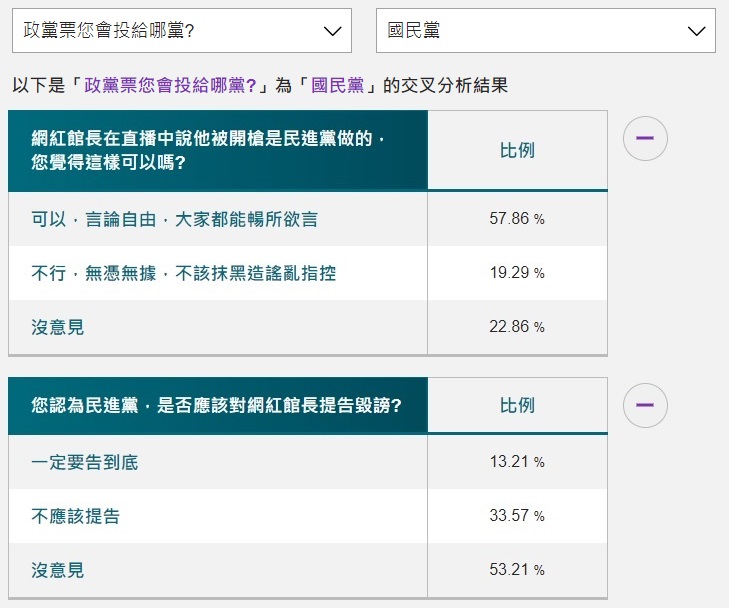729x608 pixels.
Task: Open the 政黨票您會投給哪黨? dropdown
Action: [182, 31]
